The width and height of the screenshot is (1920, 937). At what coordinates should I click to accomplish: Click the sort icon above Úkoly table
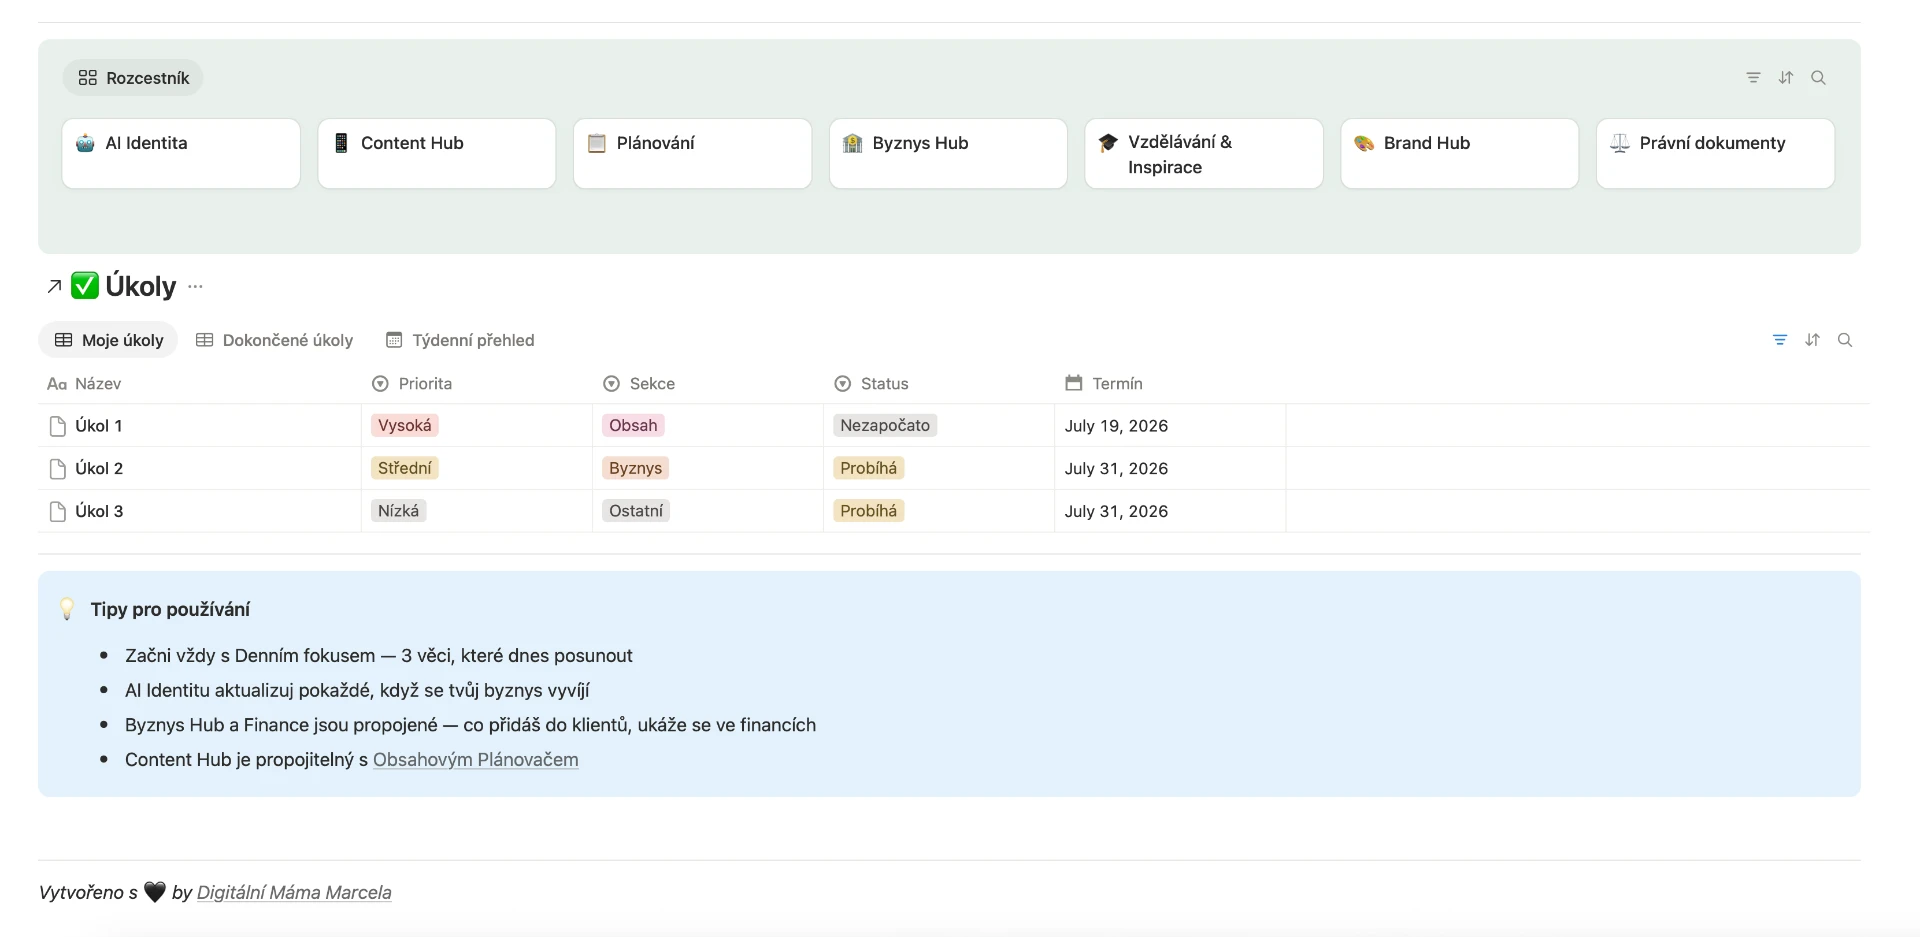pos(1812,340)
